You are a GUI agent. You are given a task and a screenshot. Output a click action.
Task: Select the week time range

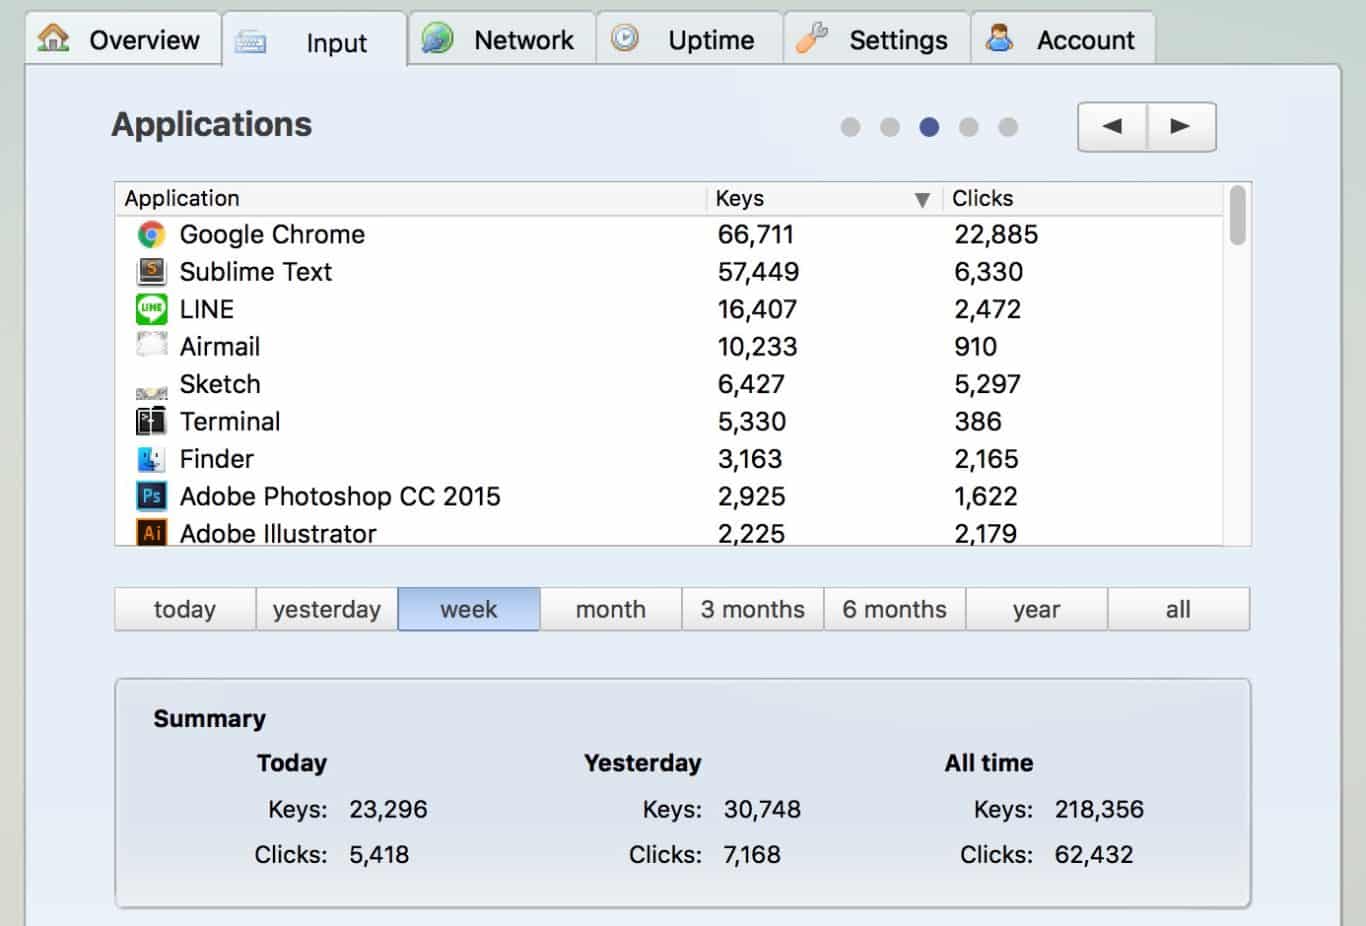coord(469,609)
